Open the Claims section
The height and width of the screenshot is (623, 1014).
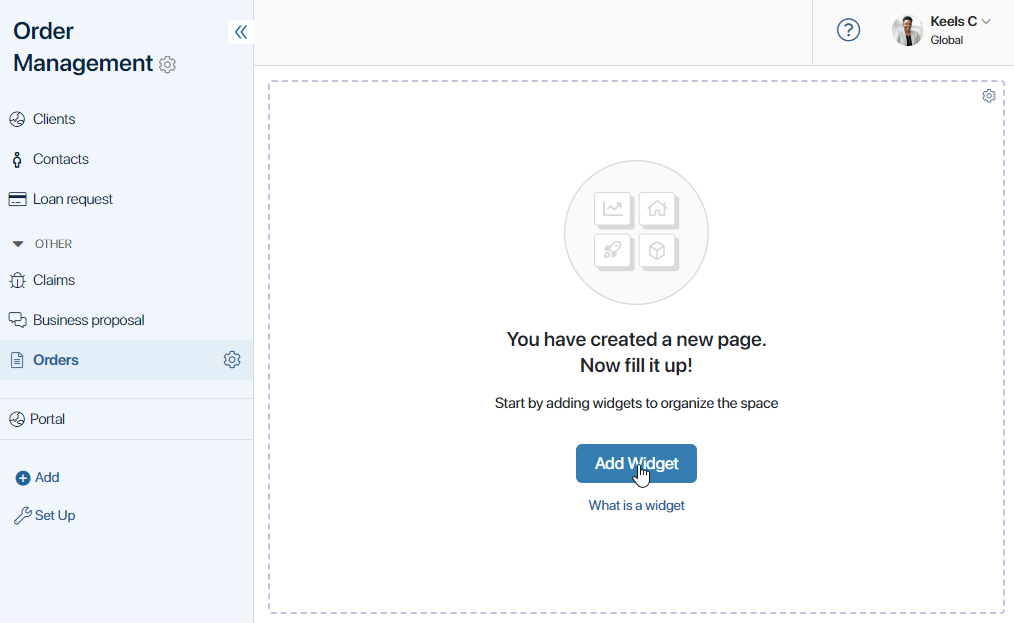(x=54, y=280)
